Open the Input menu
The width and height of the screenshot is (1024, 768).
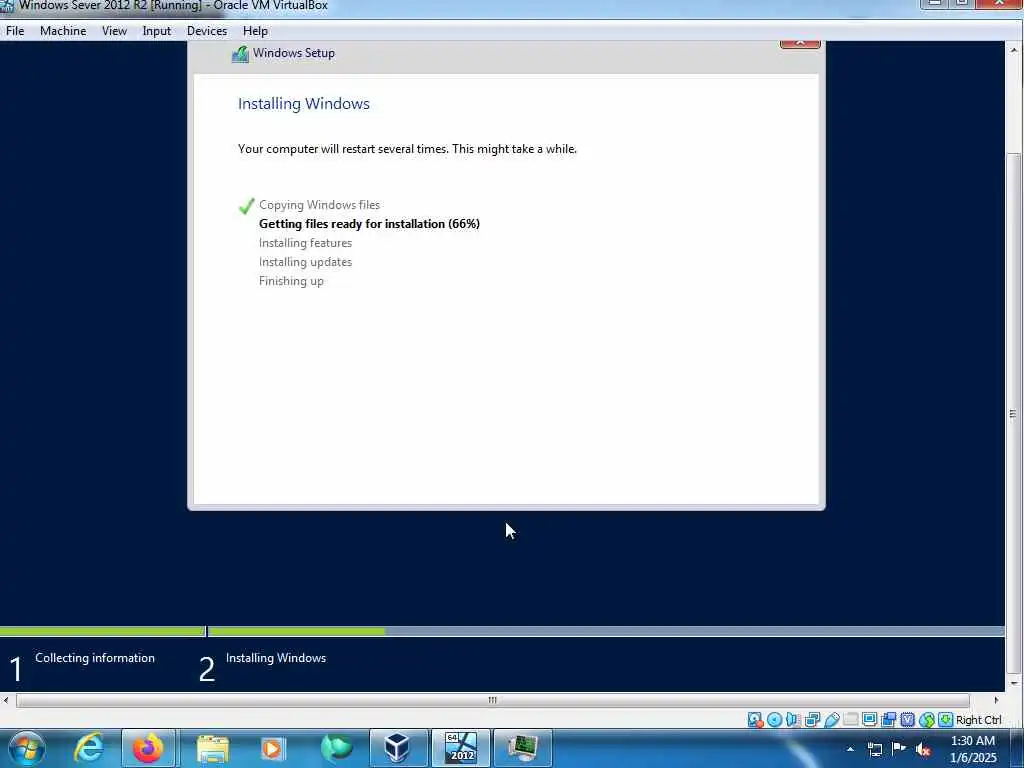pyautogui.click(x=157, y=31)
